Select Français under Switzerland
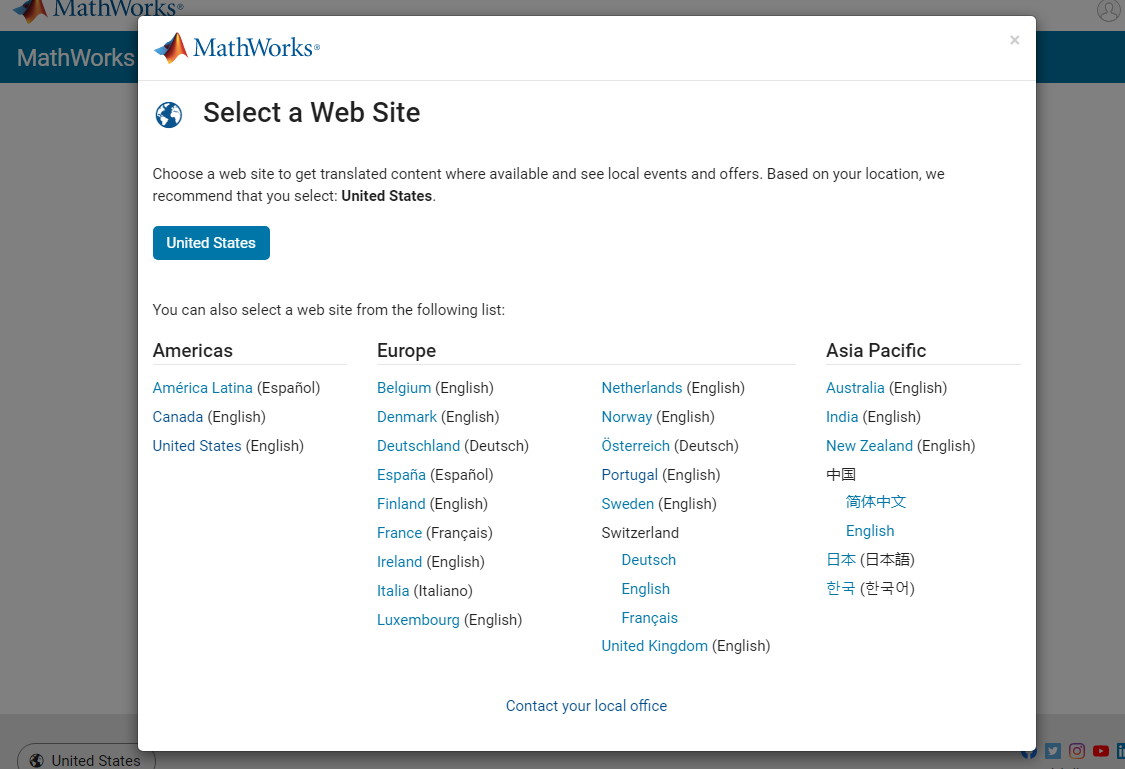This screenshot has width=1125, height=769. tap(649, 618)
